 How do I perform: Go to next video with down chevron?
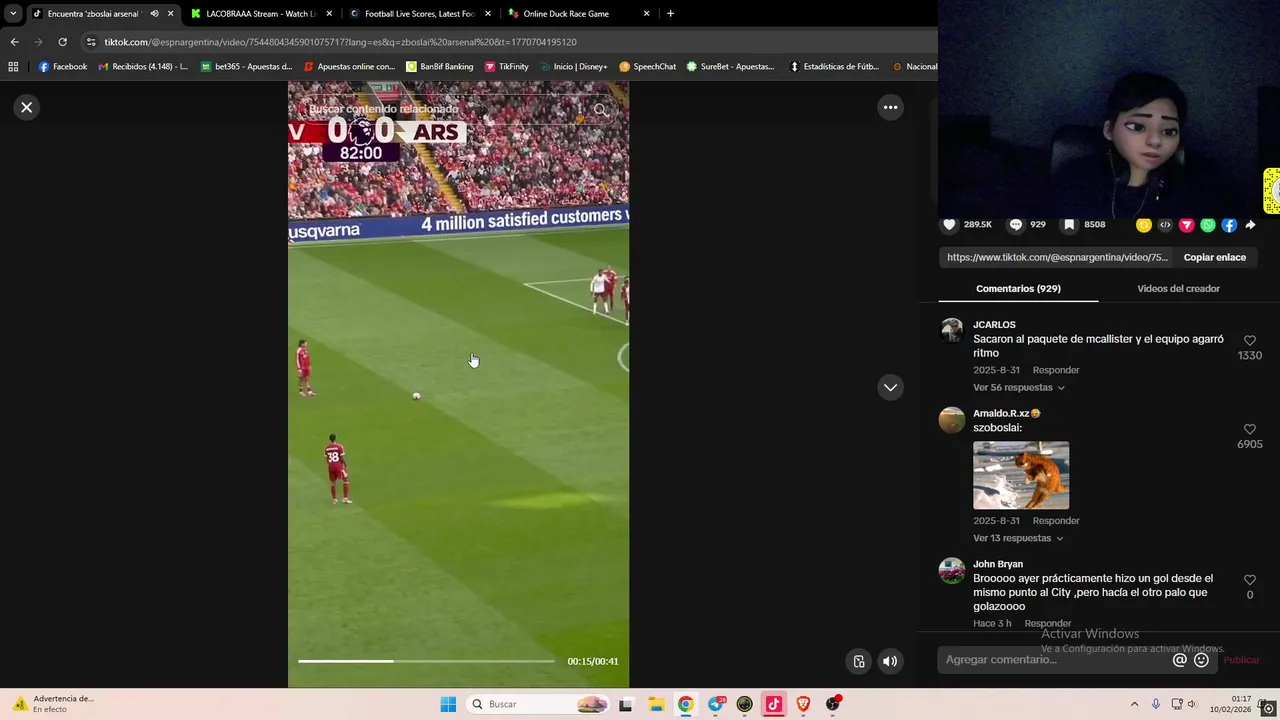pyautogui.click(x=890, y=387)
